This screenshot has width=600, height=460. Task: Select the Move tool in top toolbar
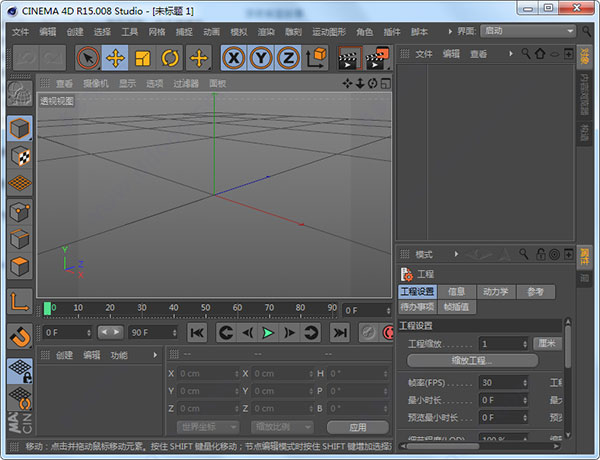(115, 58)
